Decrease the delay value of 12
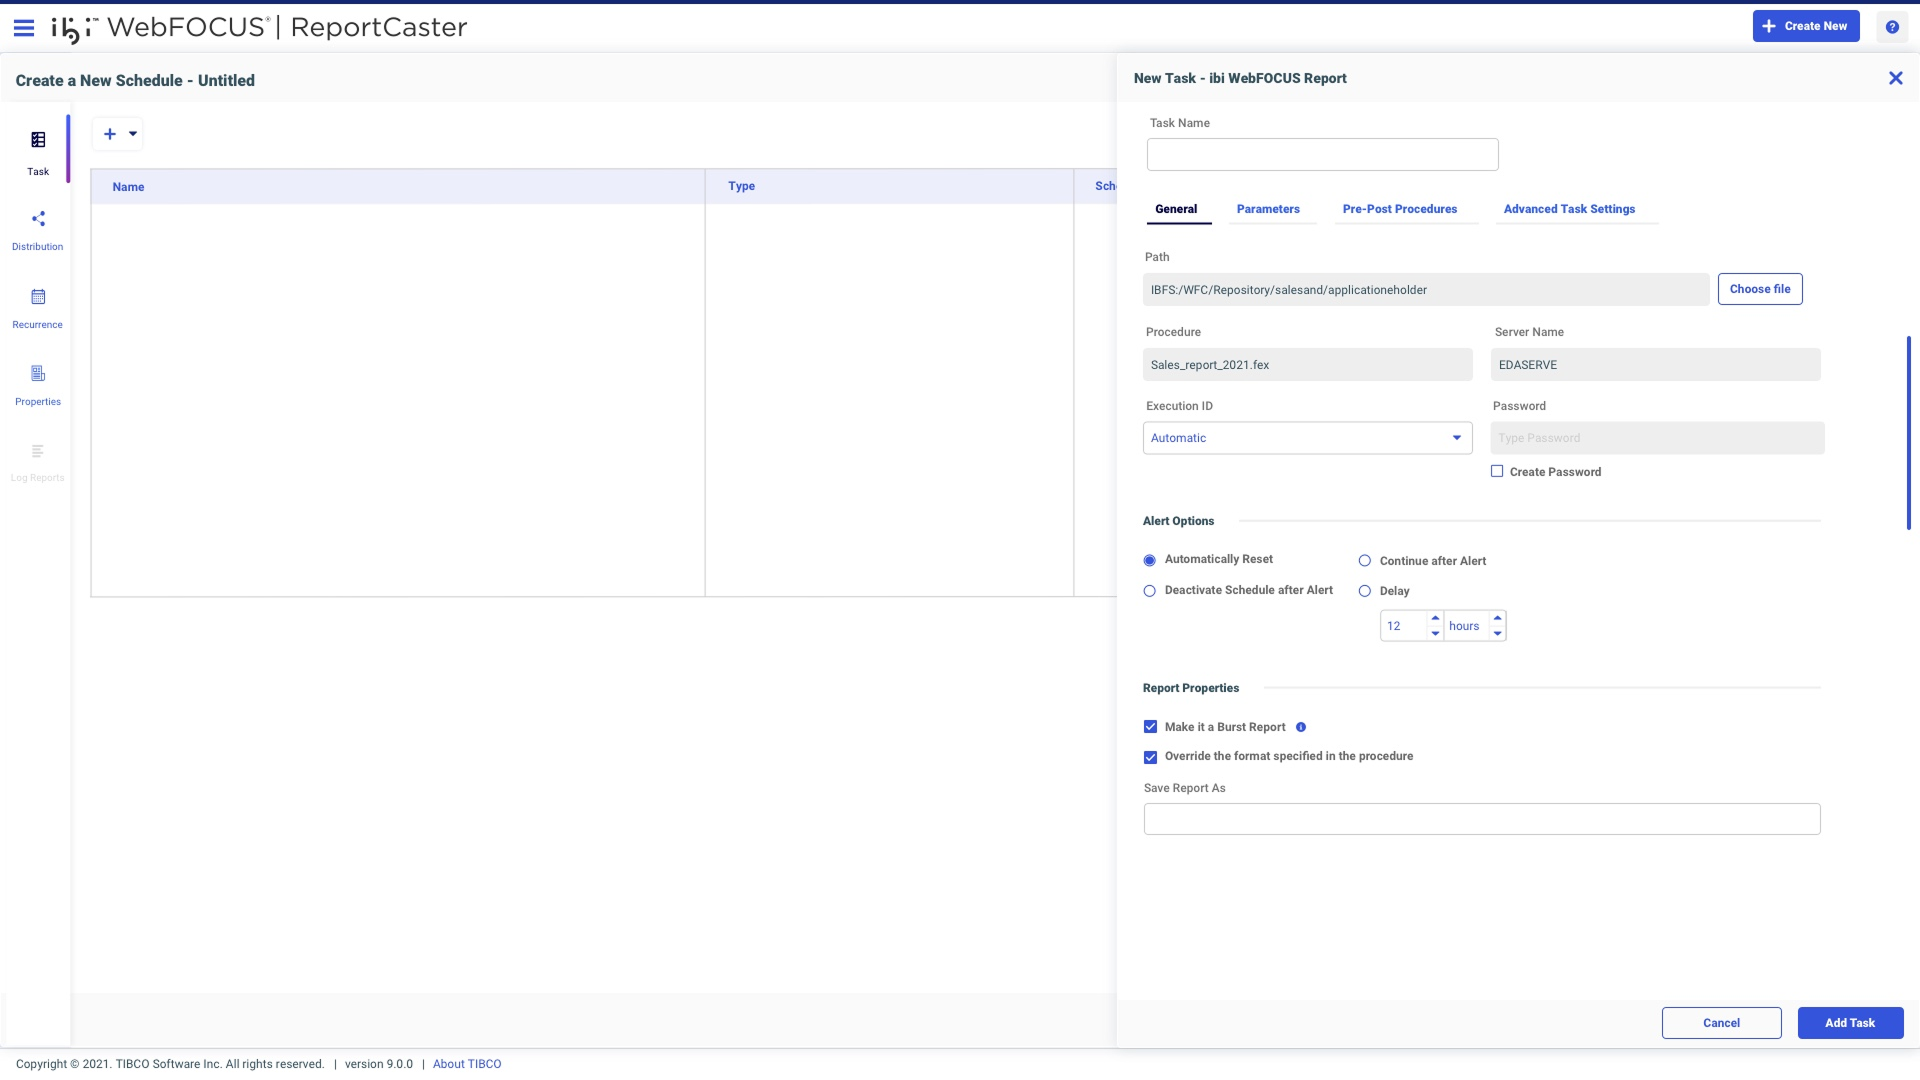Screen dimensions: 1920x1080 [x=1435, y=634]
